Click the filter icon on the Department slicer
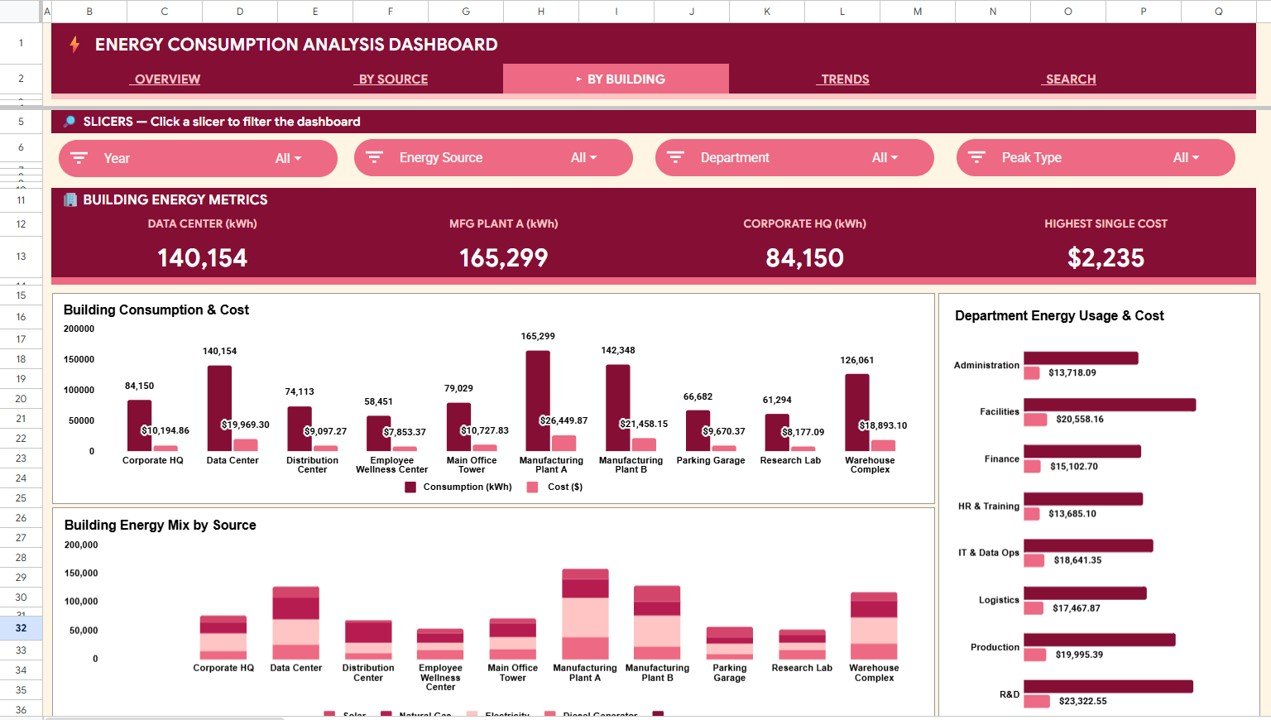The image size is (1271, 720). (675, 157)
